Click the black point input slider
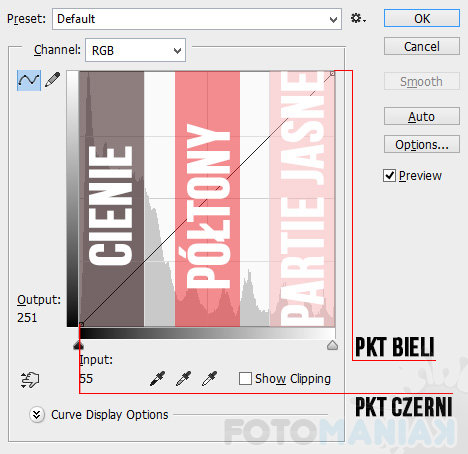The image size is (468, 454). pyautogui.click(x=79, y=345)
